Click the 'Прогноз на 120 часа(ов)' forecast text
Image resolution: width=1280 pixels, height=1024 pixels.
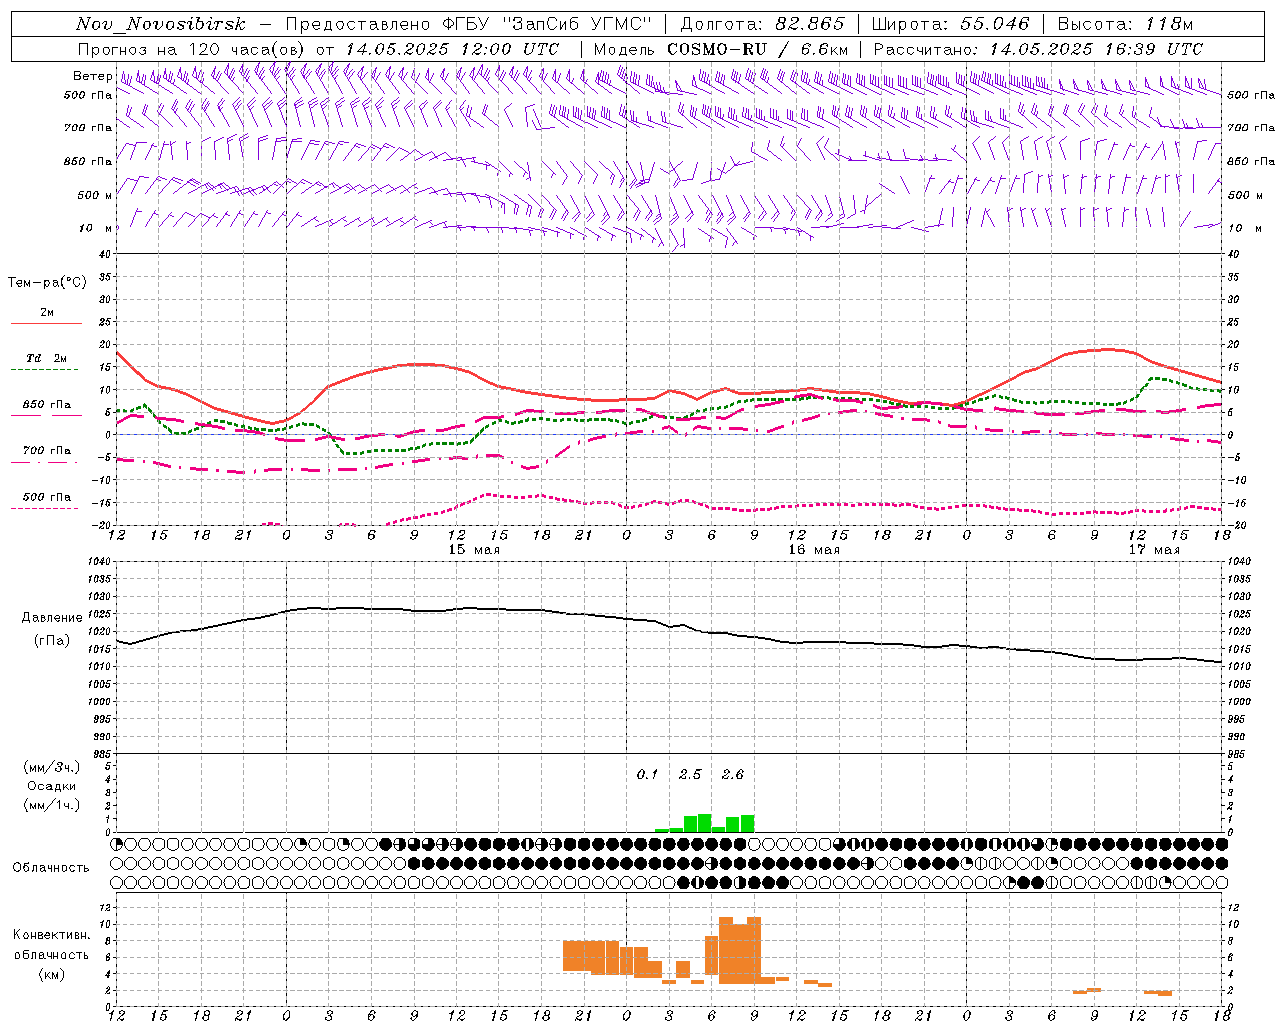tap(193, 49)
